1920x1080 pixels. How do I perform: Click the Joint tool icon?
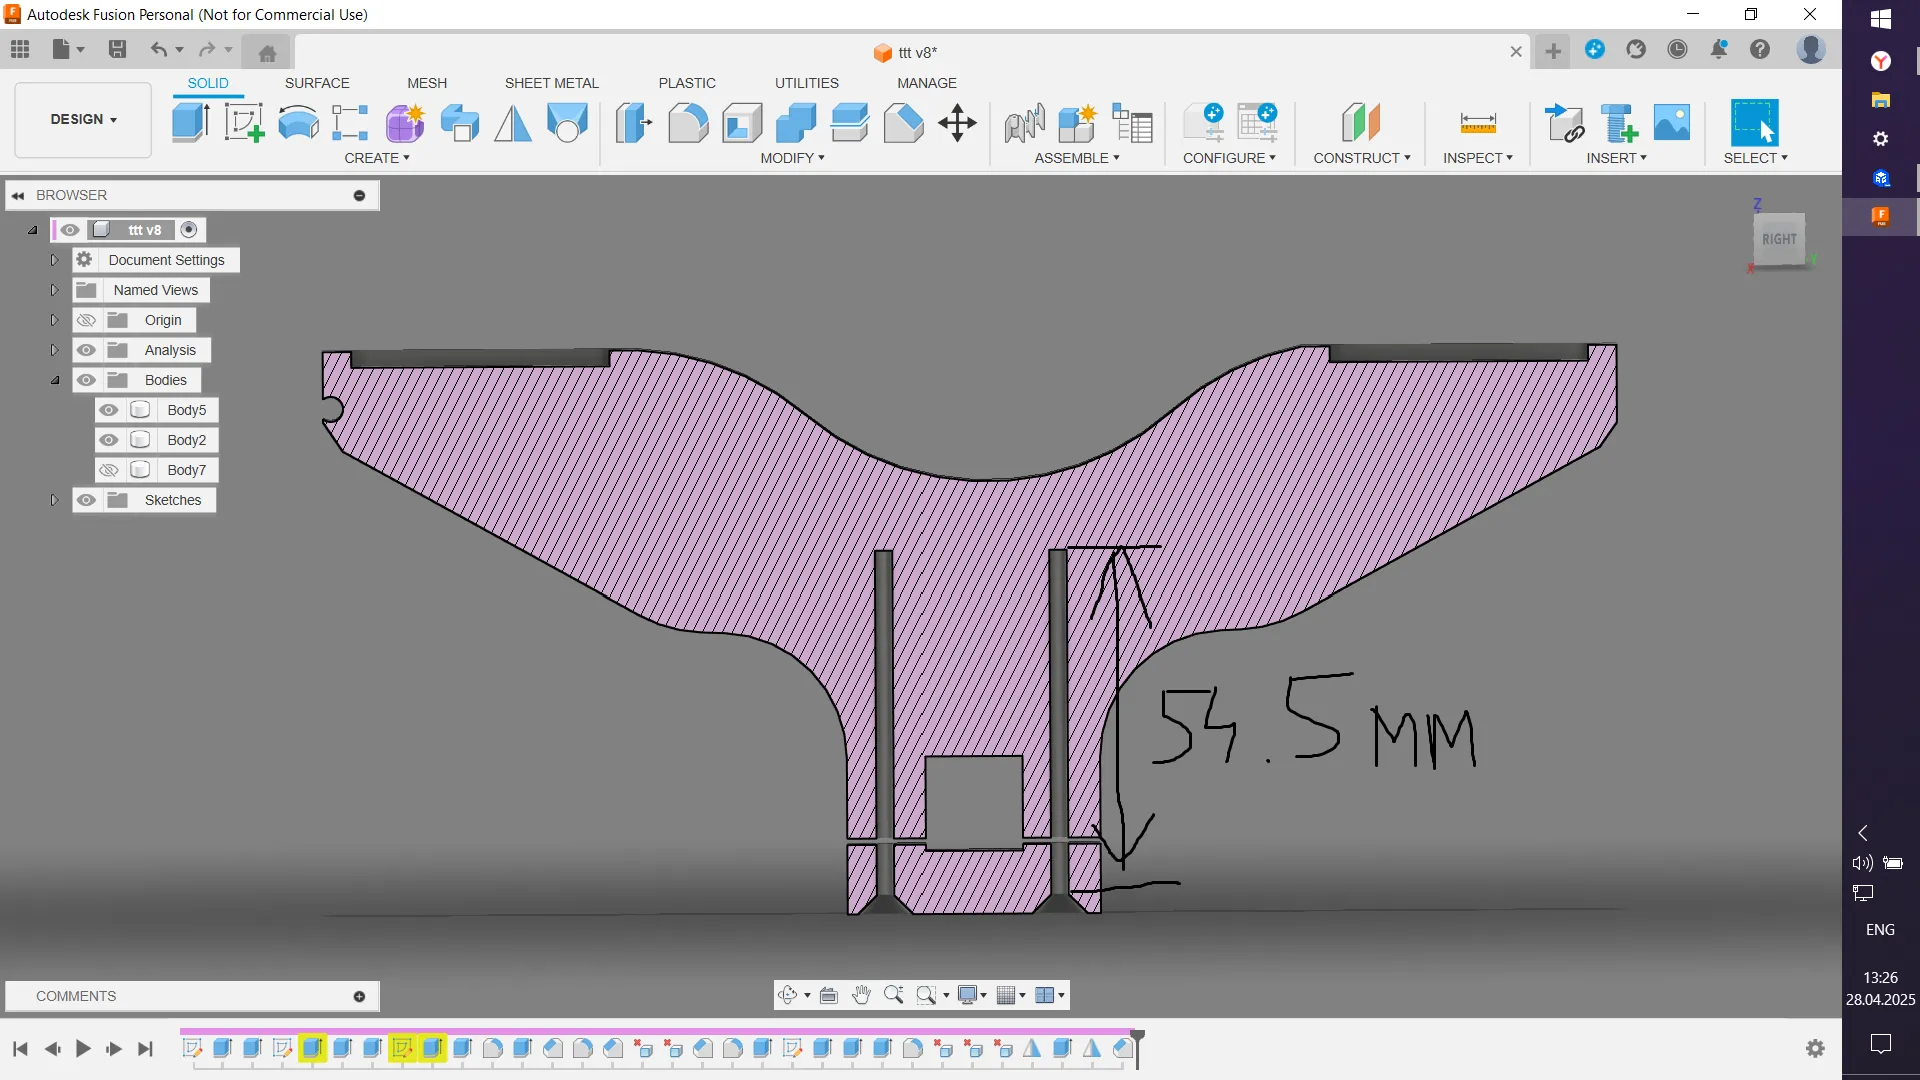1024,123
